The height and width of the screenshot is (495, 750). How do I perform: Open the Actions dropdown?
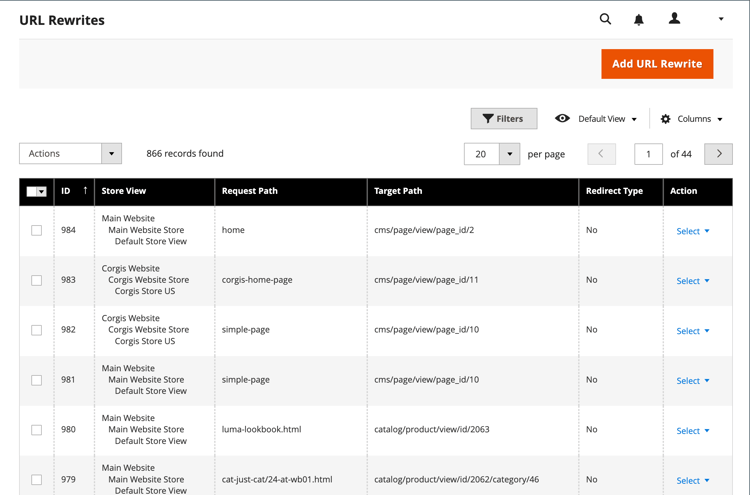click(70, 154)
